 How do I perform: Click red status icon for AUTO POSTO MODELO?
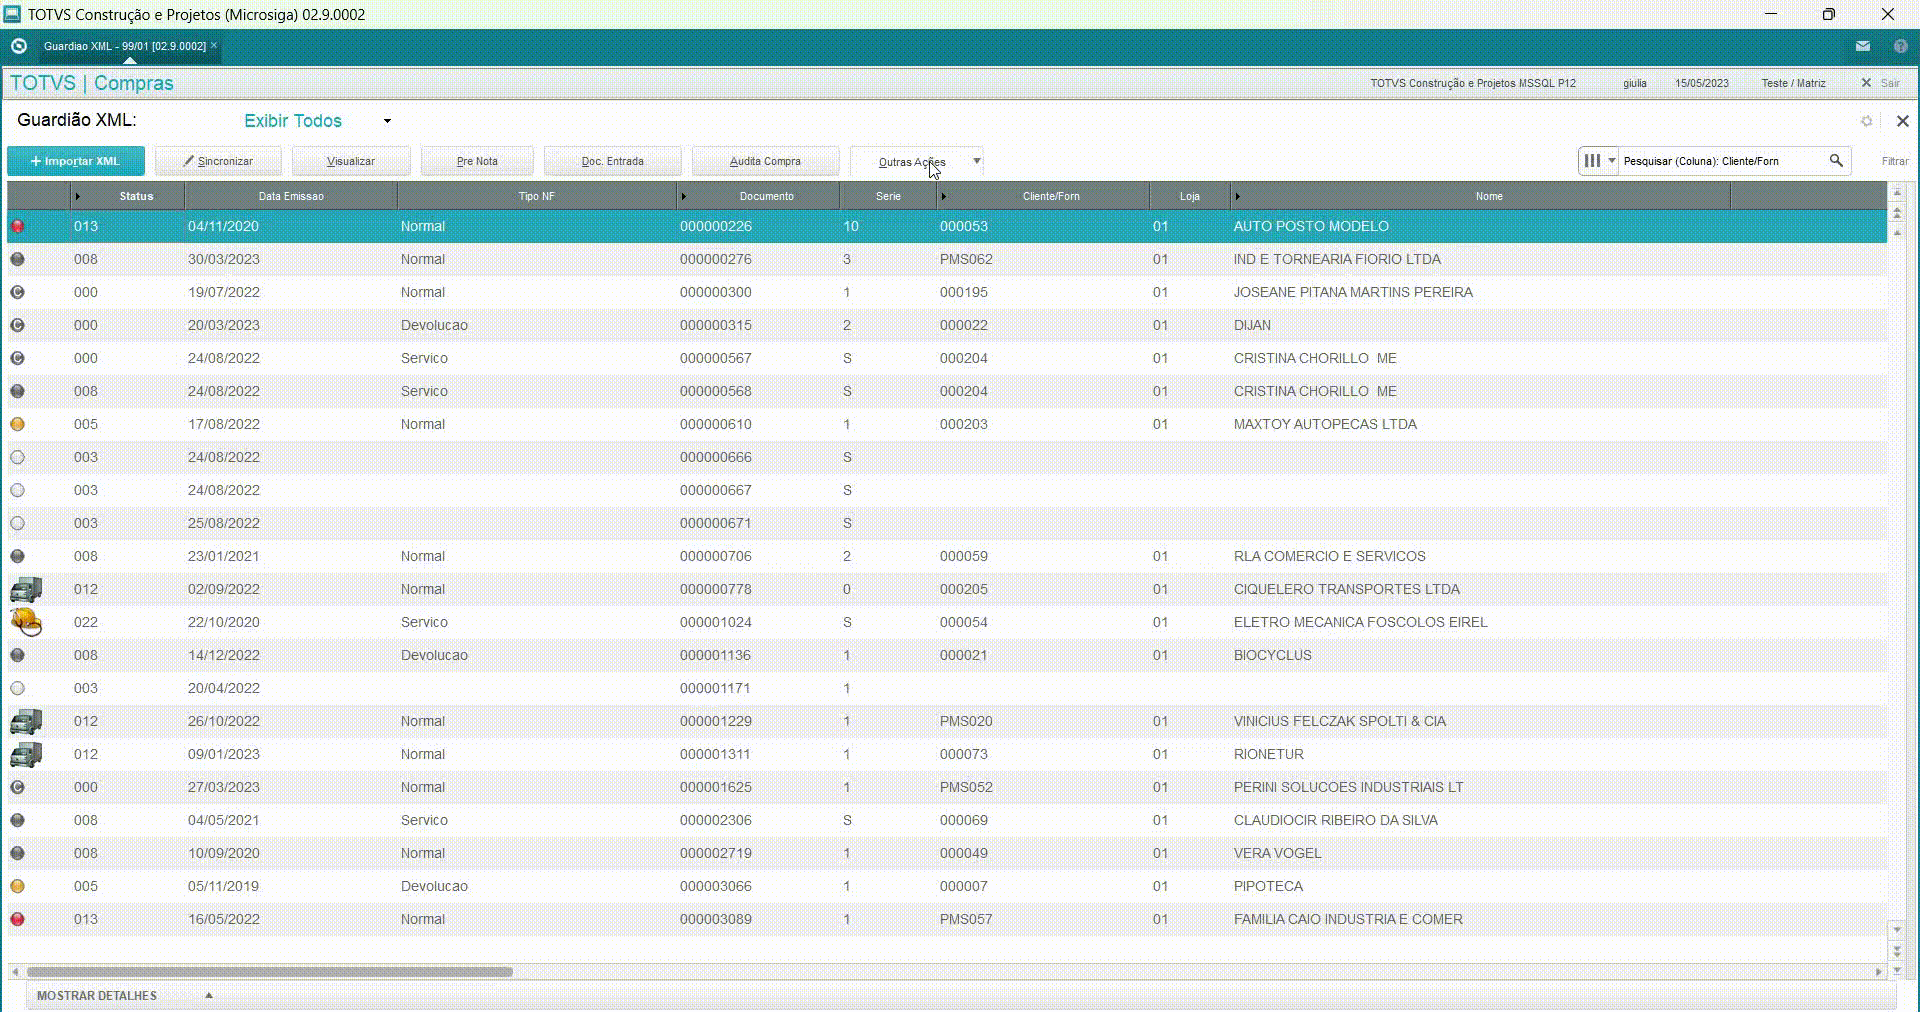pyautogui.click(x=17, y=226)
